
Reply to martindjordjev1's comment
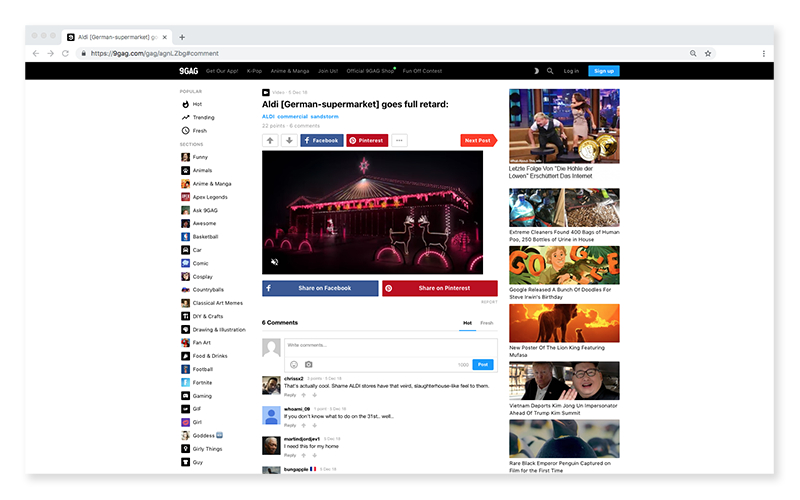coord(290,455)
